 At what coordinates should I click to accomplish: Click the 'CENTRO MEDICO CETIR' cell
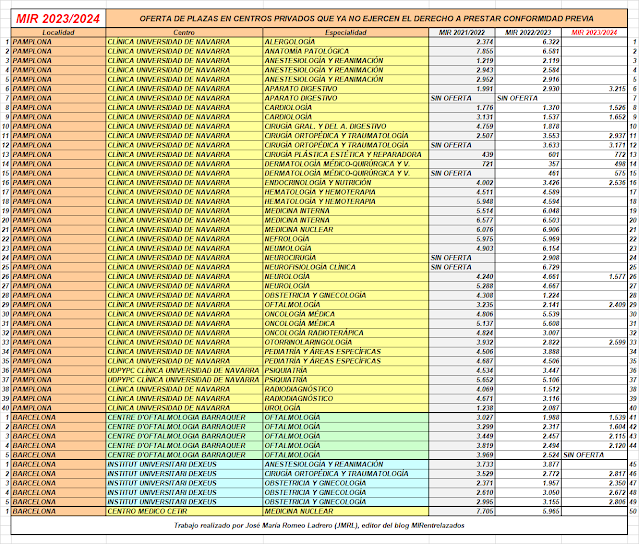[184, 511]
